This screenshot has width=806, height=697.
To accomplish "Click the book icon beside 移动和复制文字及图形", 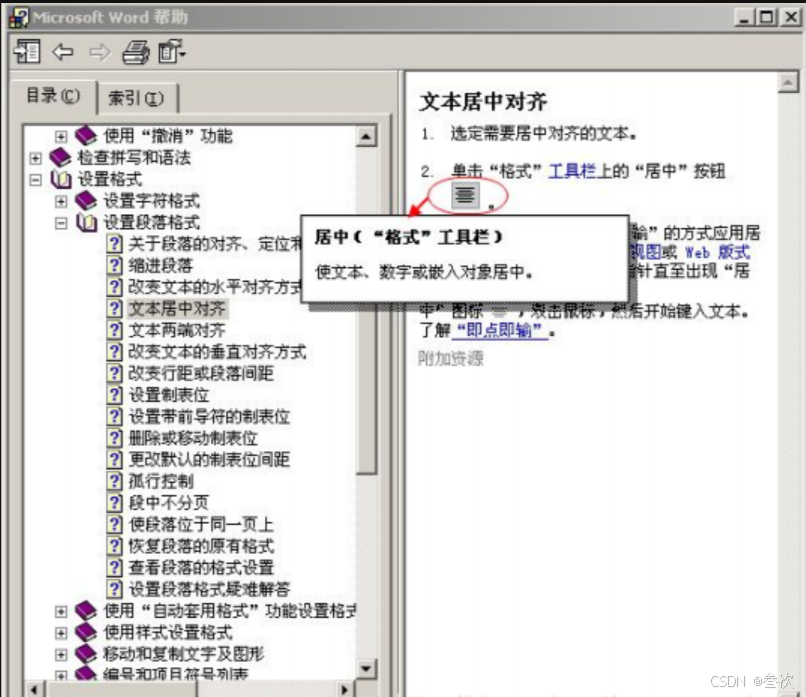I will 86,654.
